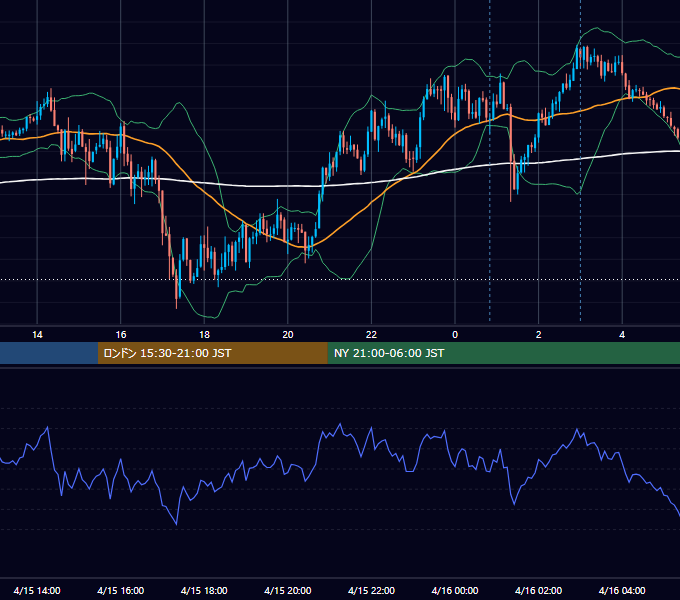Click the London session bar 15:30-21:00 JST
This screenshot has height=600, width=680.
[x=212, y=353]
